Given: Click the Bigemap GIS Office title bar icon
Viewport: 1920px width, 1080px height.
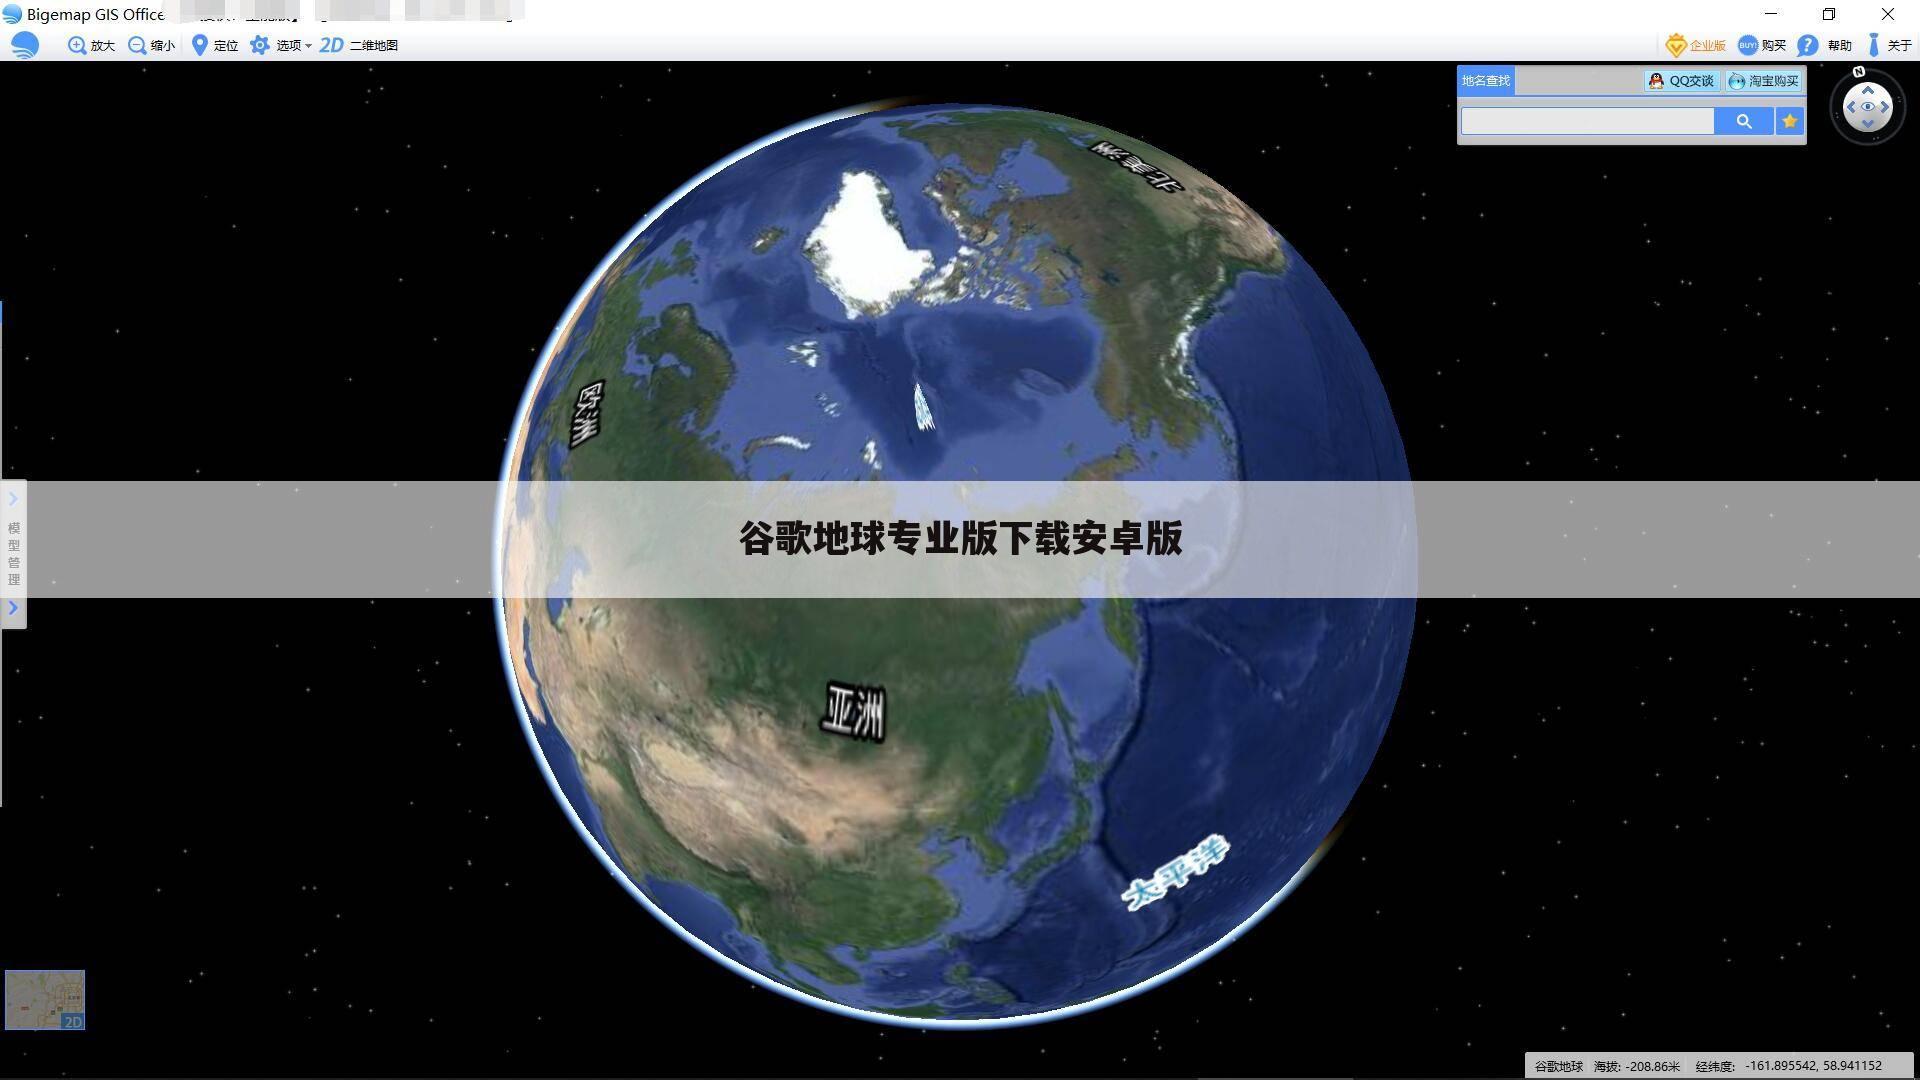Looking at the screenshot, I should pyautogui.click(x=12, y=14).
